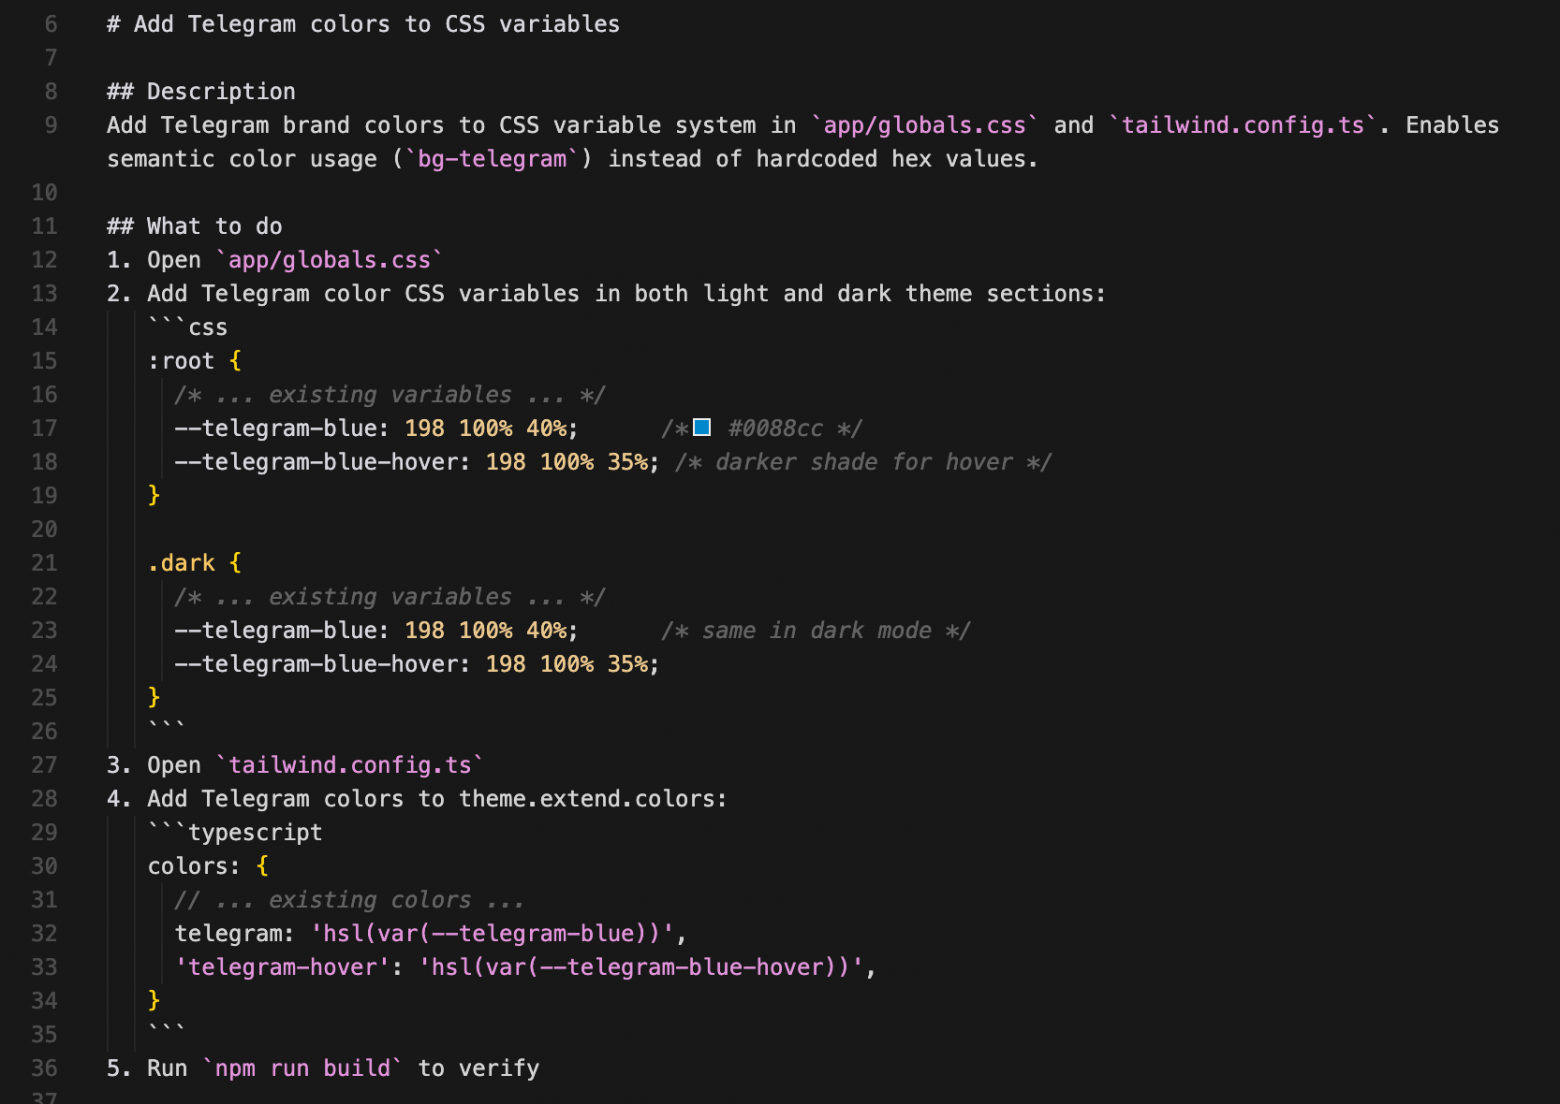1560x1104 pixels.
Task: Click gutter line number 28
Action: [44, 799]
